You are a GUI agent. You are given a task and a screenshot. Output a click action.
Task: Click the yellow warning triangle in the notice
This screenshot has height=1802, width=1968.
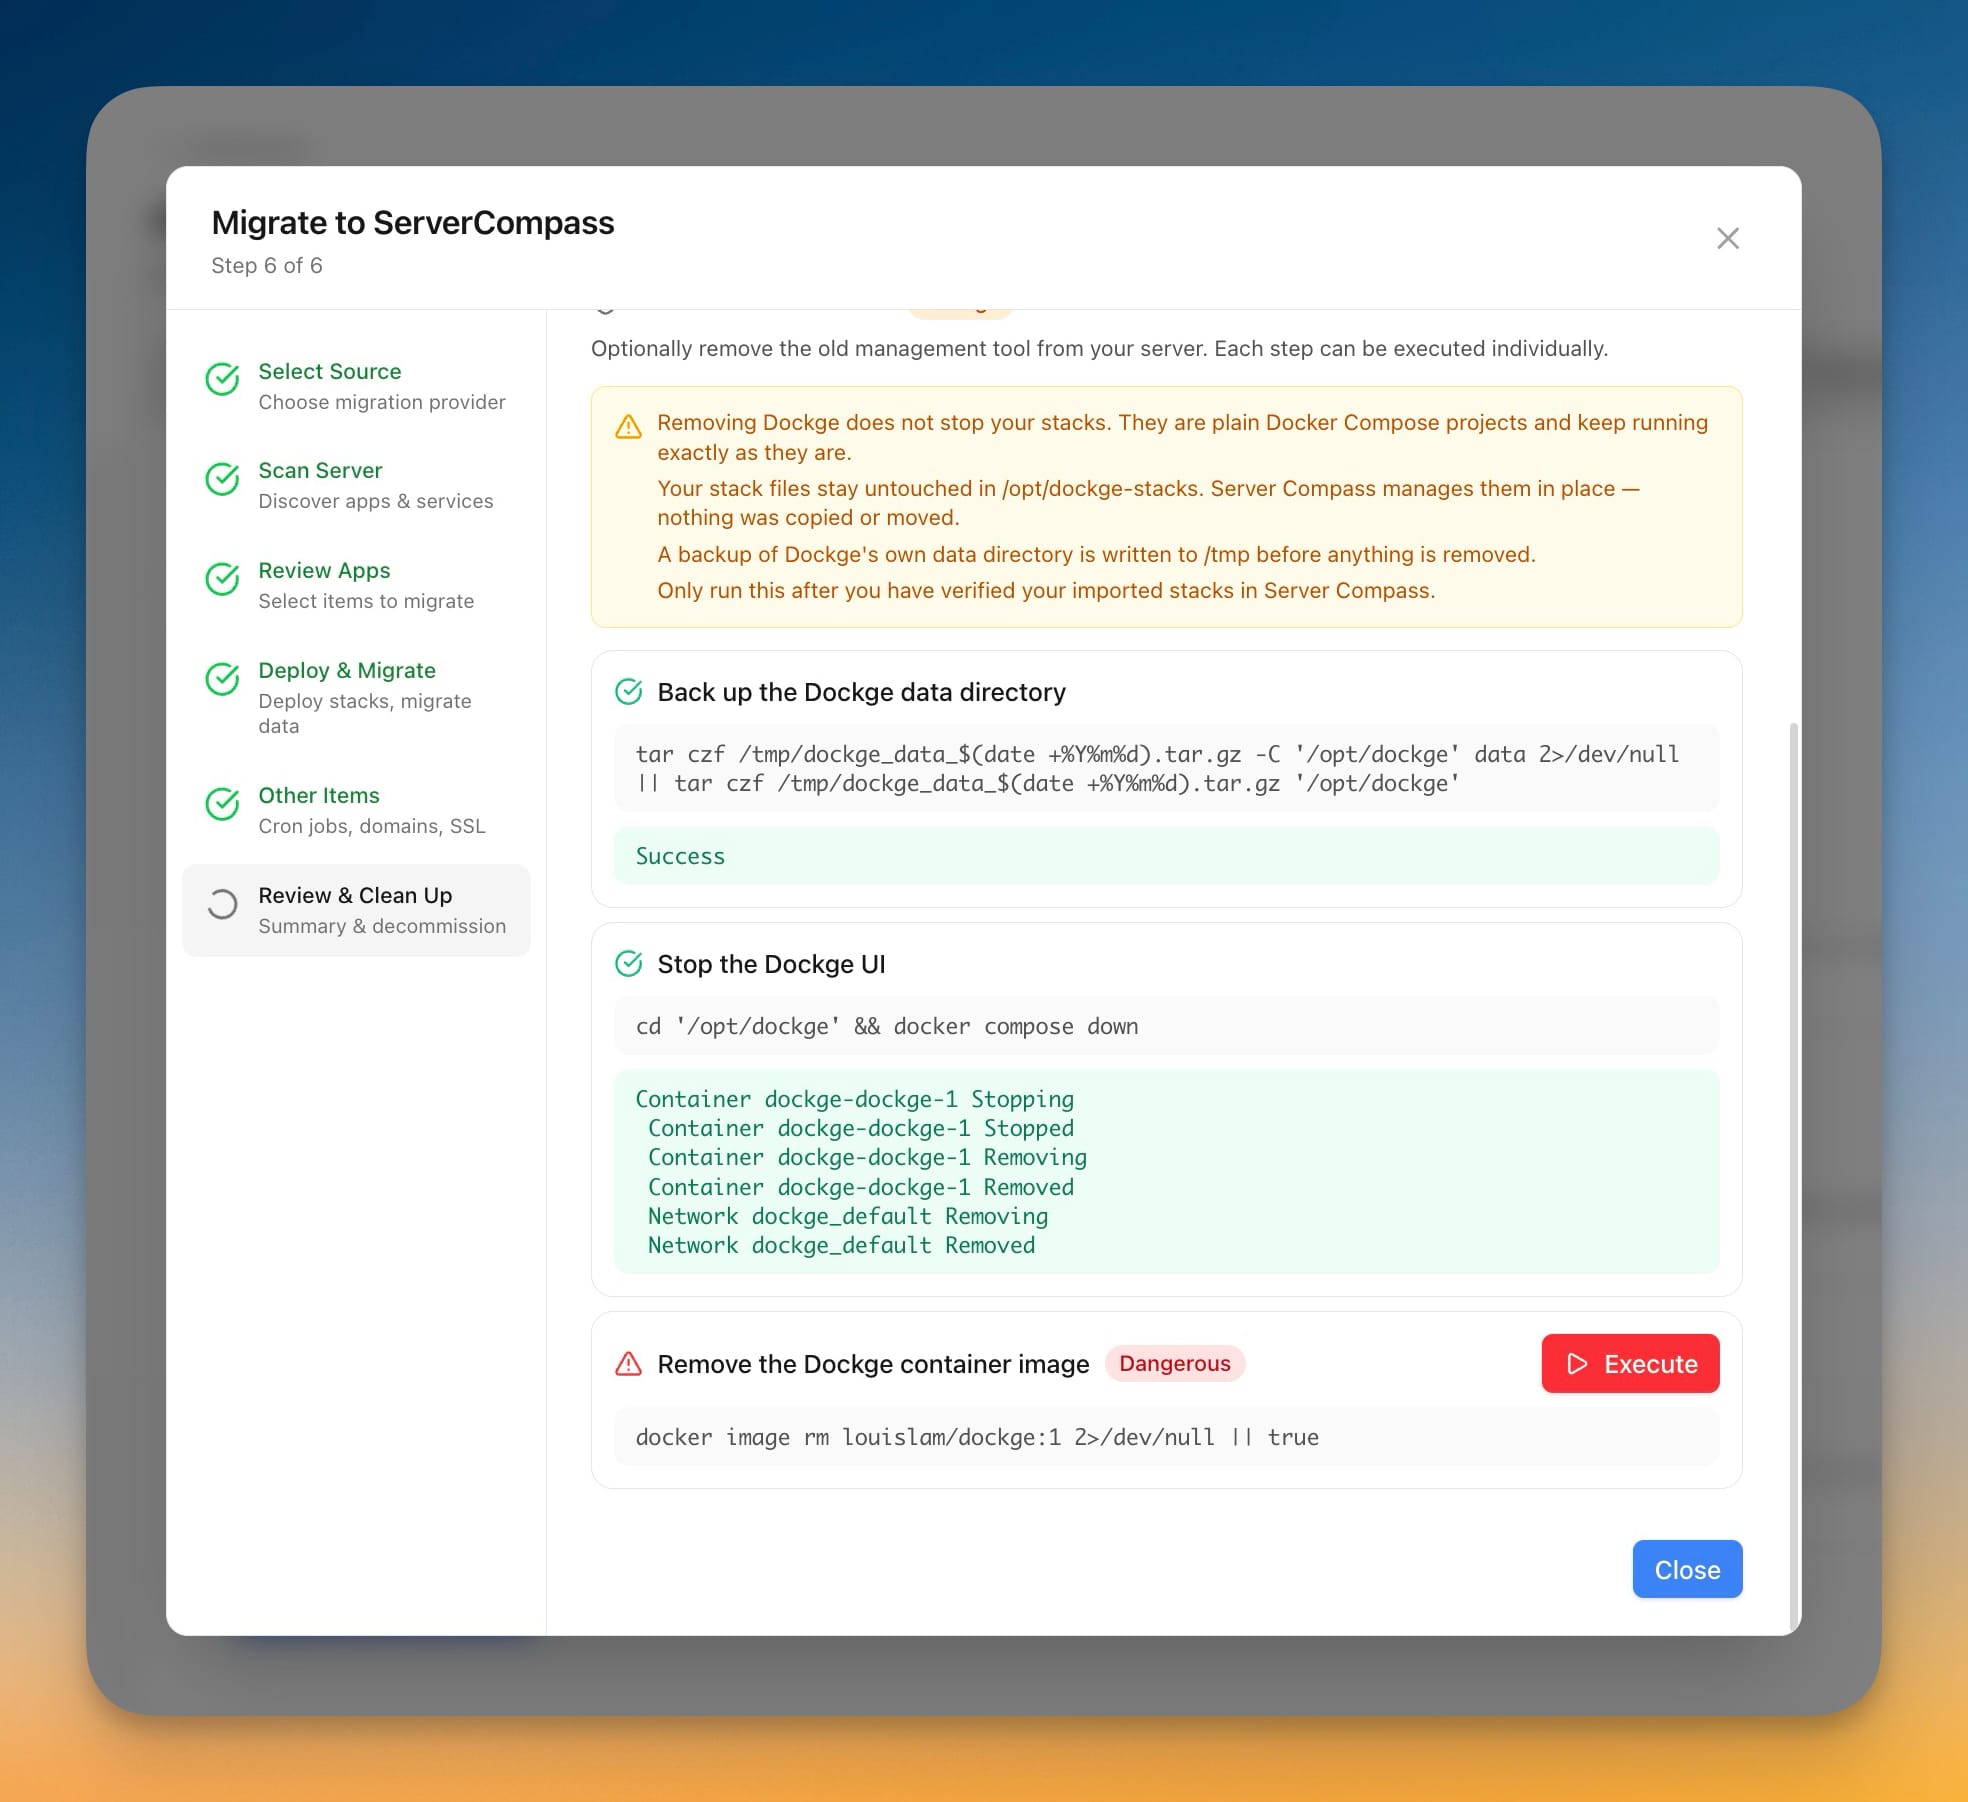tap(628, 427)
